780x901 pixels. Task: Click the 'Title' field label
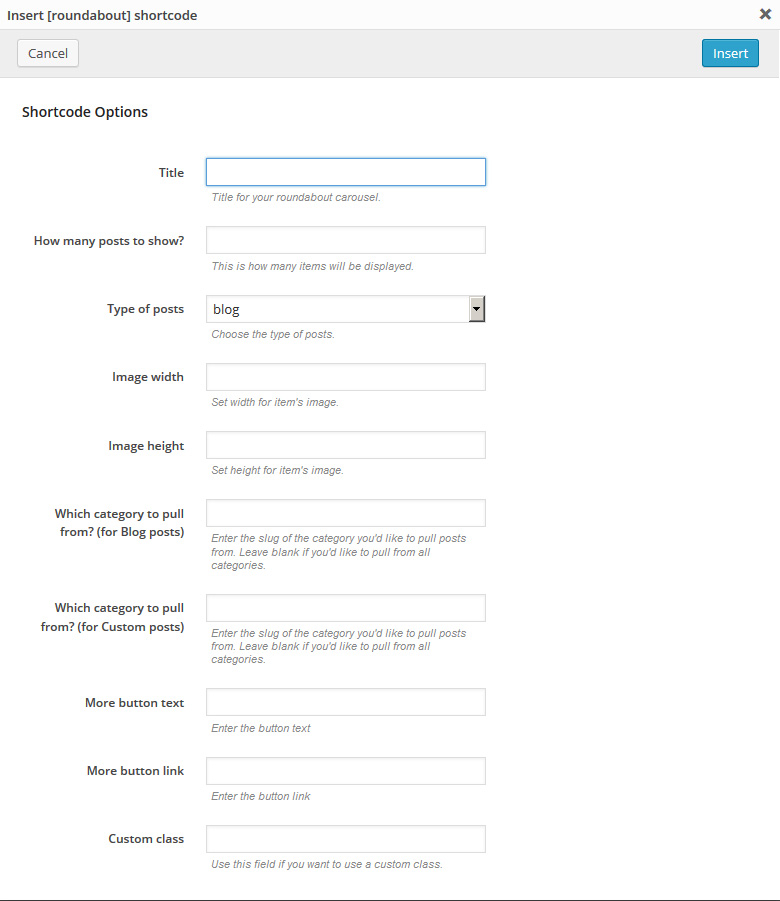pos(171,173)
